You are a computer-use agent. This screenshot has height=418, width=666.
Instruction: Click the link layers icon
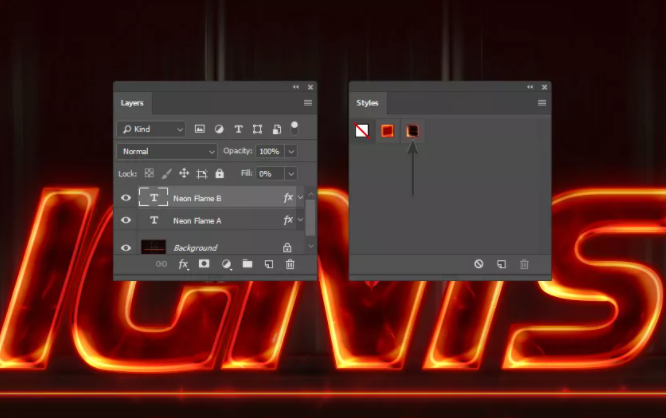pos(161,264)
